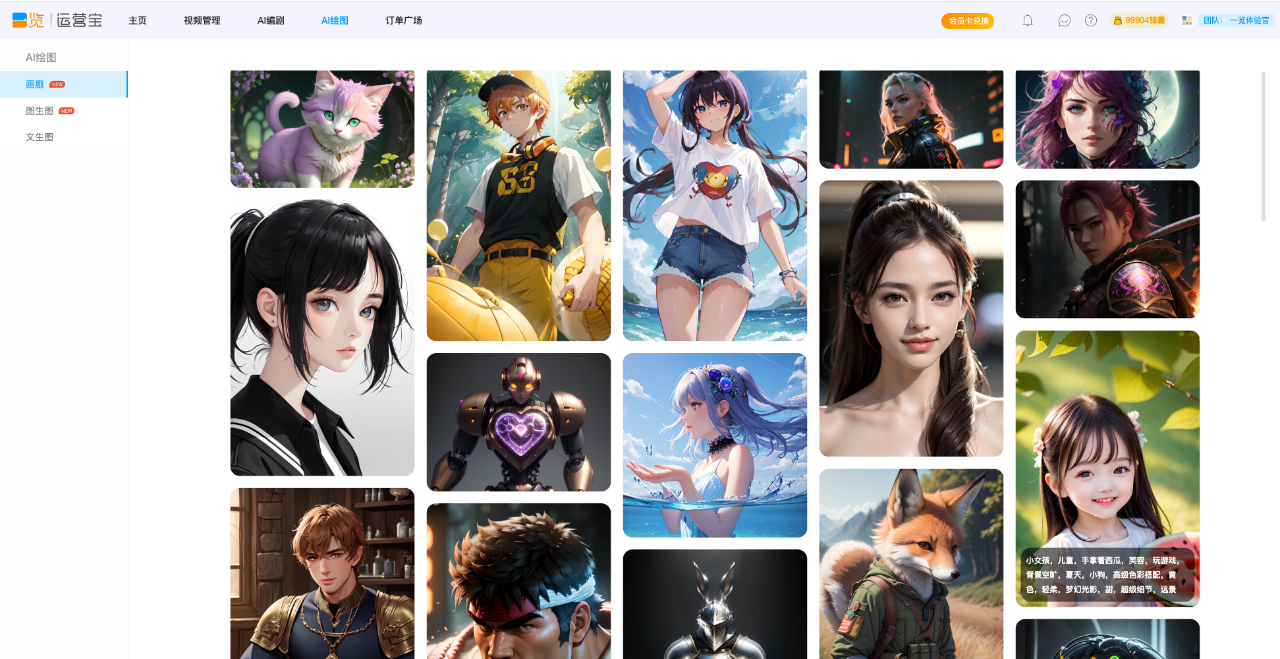Viewport: 1280px width, 659px height.
Task: Open the fox in green jacket image
Action: coord(911,564)
